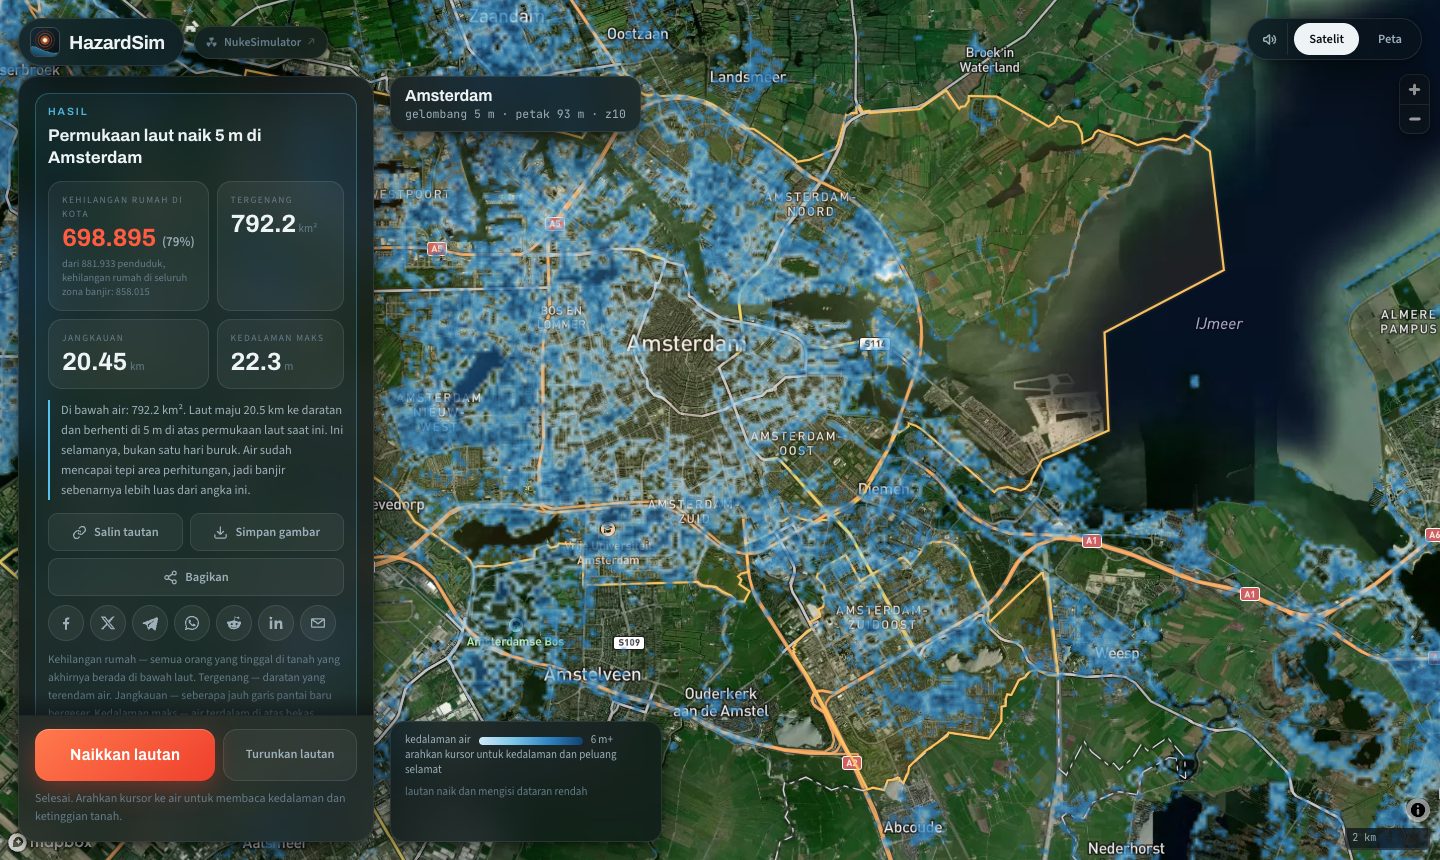1440x860 pixels.
Task: Toggle sound with speaker icon
Action: [1270, 39]
